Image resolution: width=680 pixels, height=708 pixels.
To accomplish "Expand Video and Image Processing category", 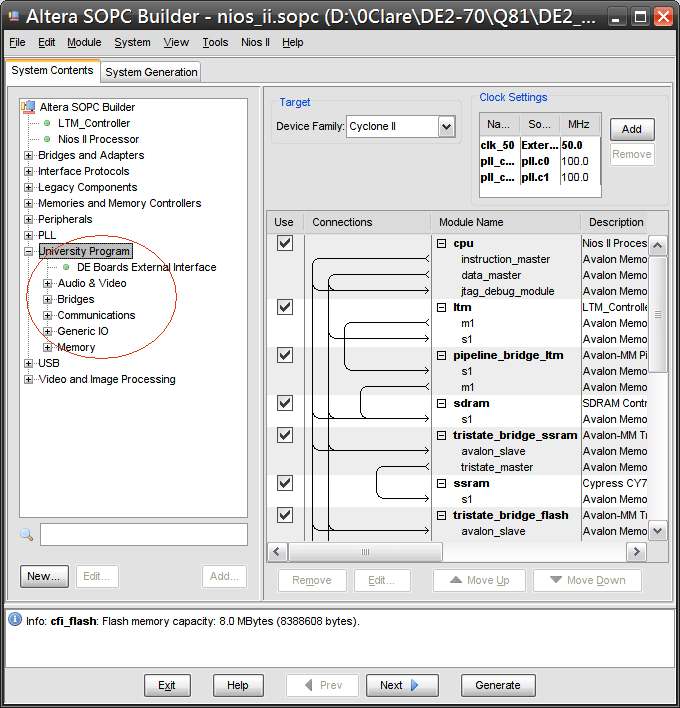I will coord(28,379).
